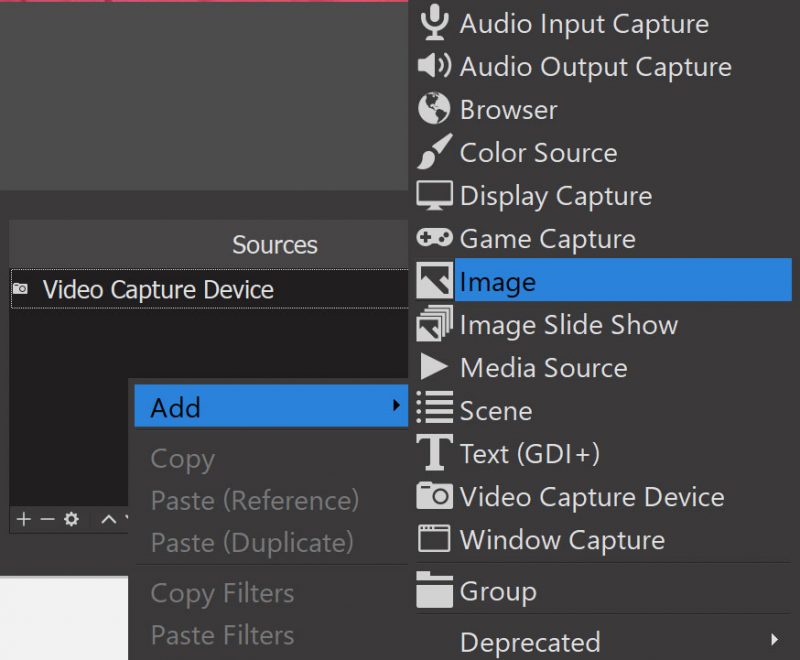The height and width of the screenshot is (660, 800).
Task: Click the microphone icon for Audio Input Capture
Action: click(x=434, y=23)
